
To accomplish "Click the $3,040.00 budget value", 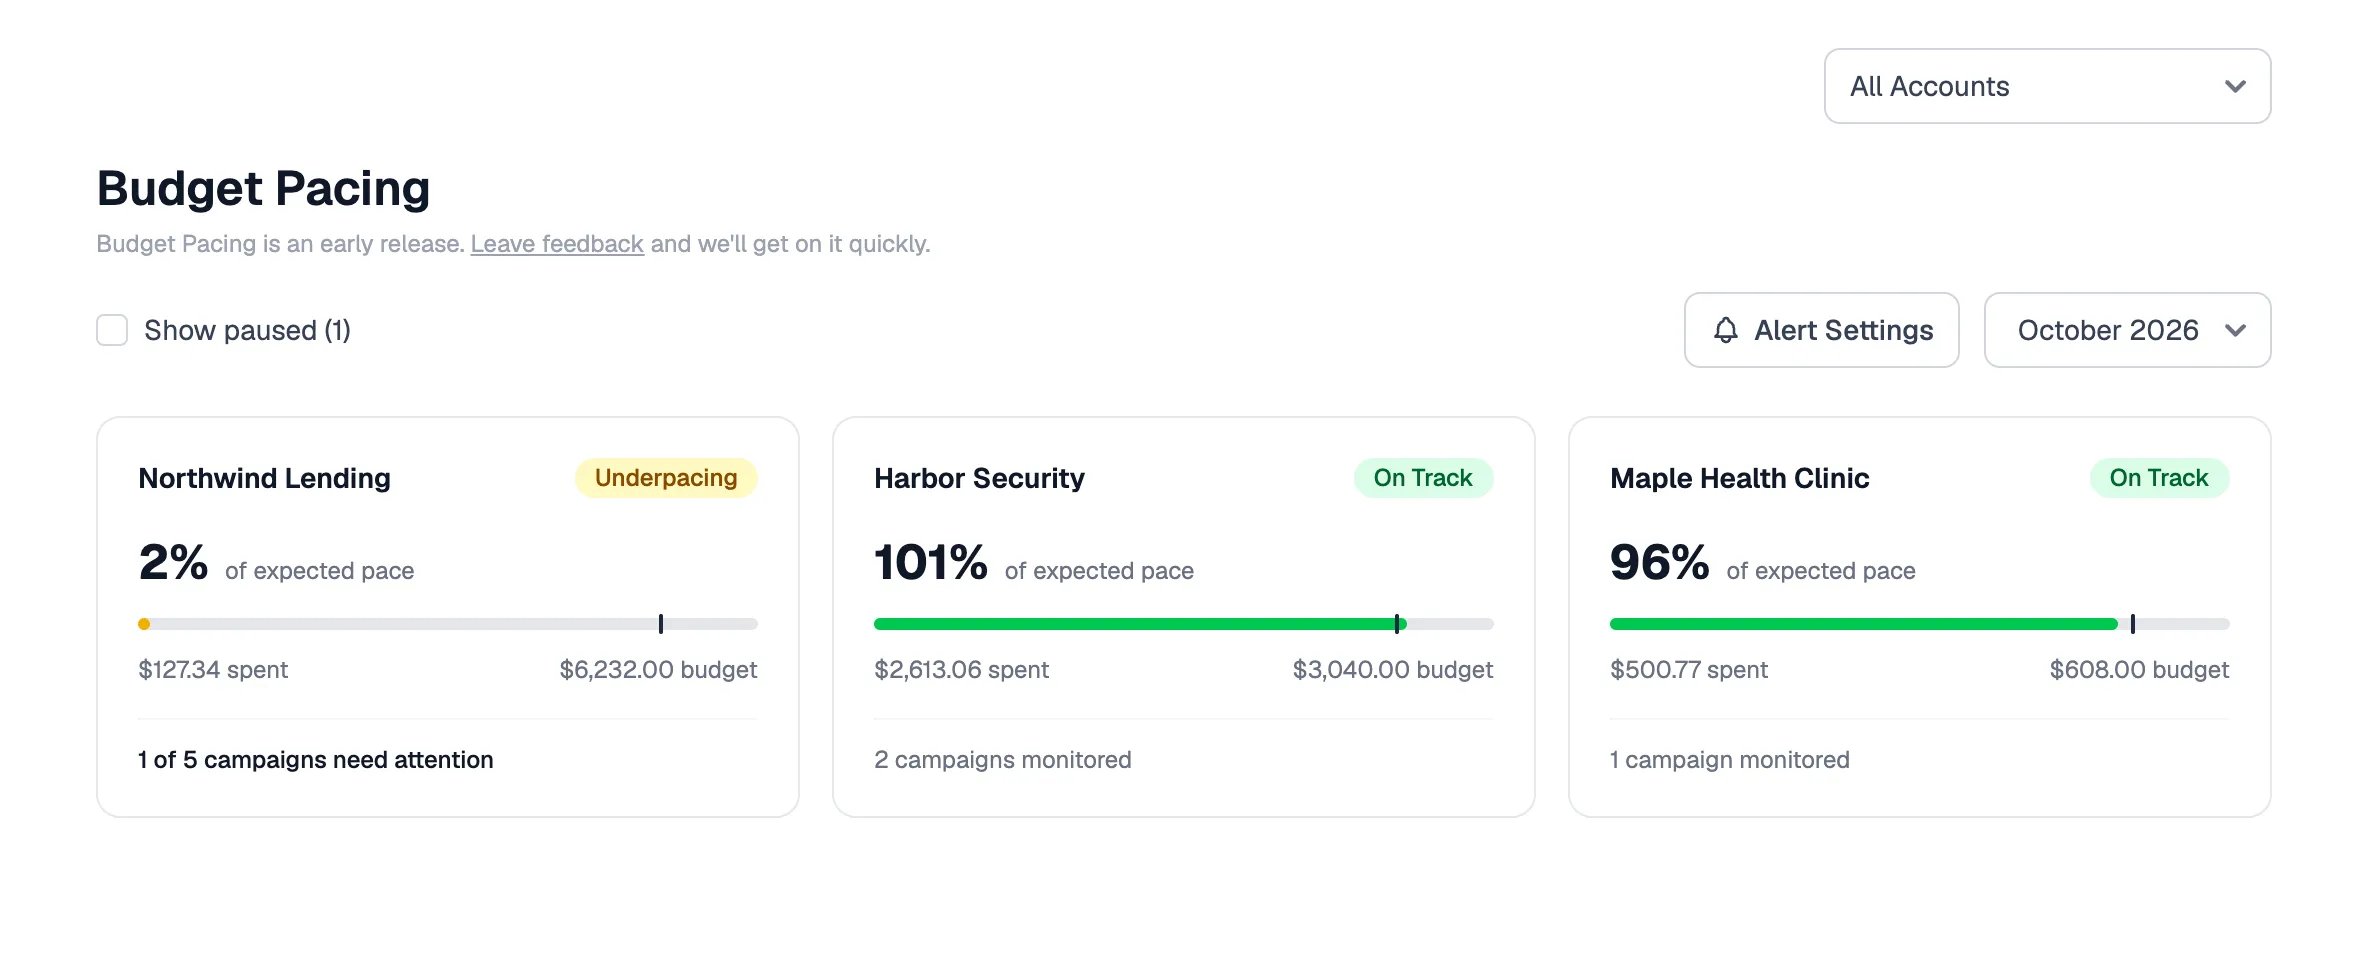I will tap(1393, 670).
